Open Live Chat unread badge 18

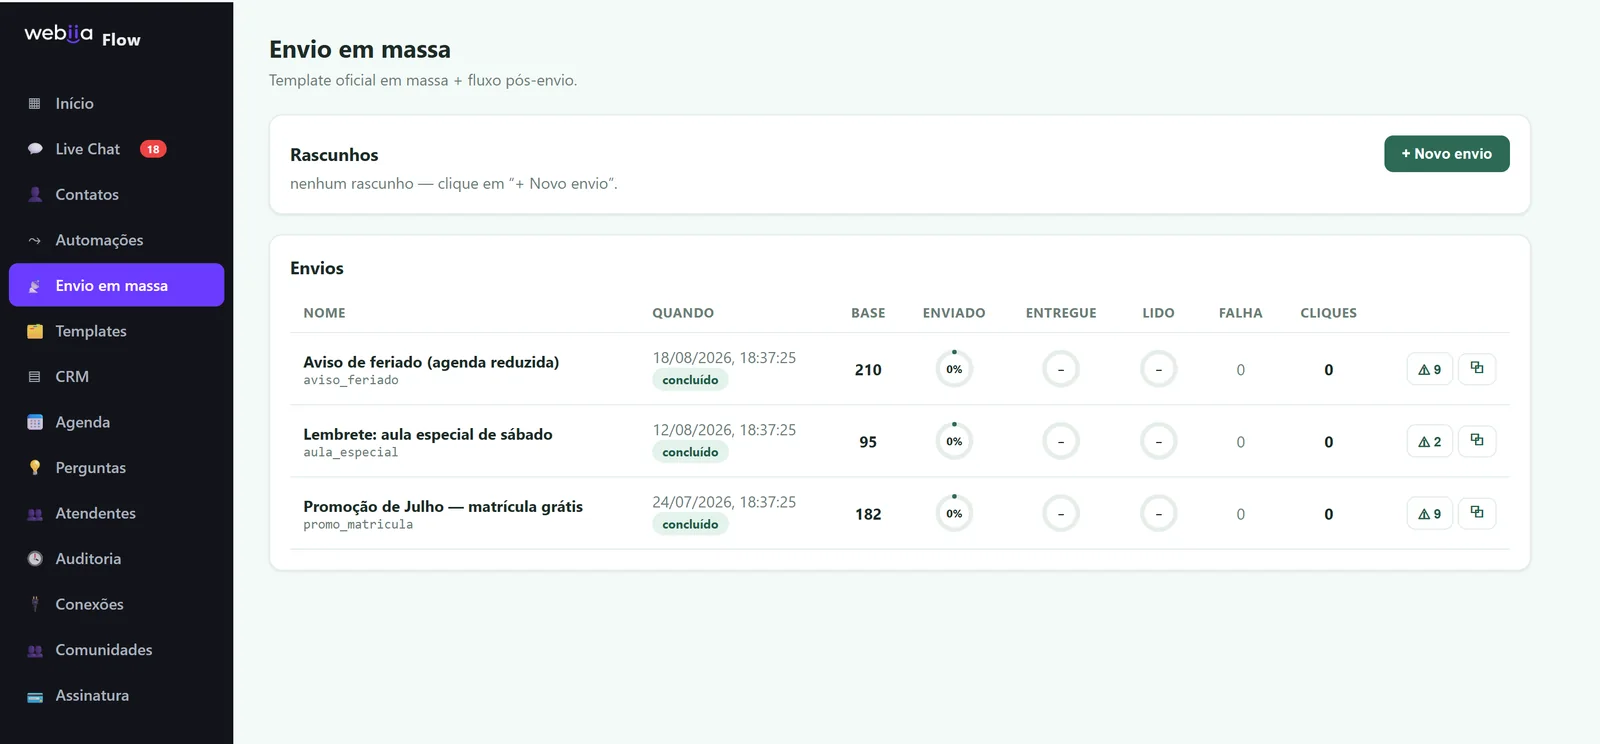(x=153, y=149)
